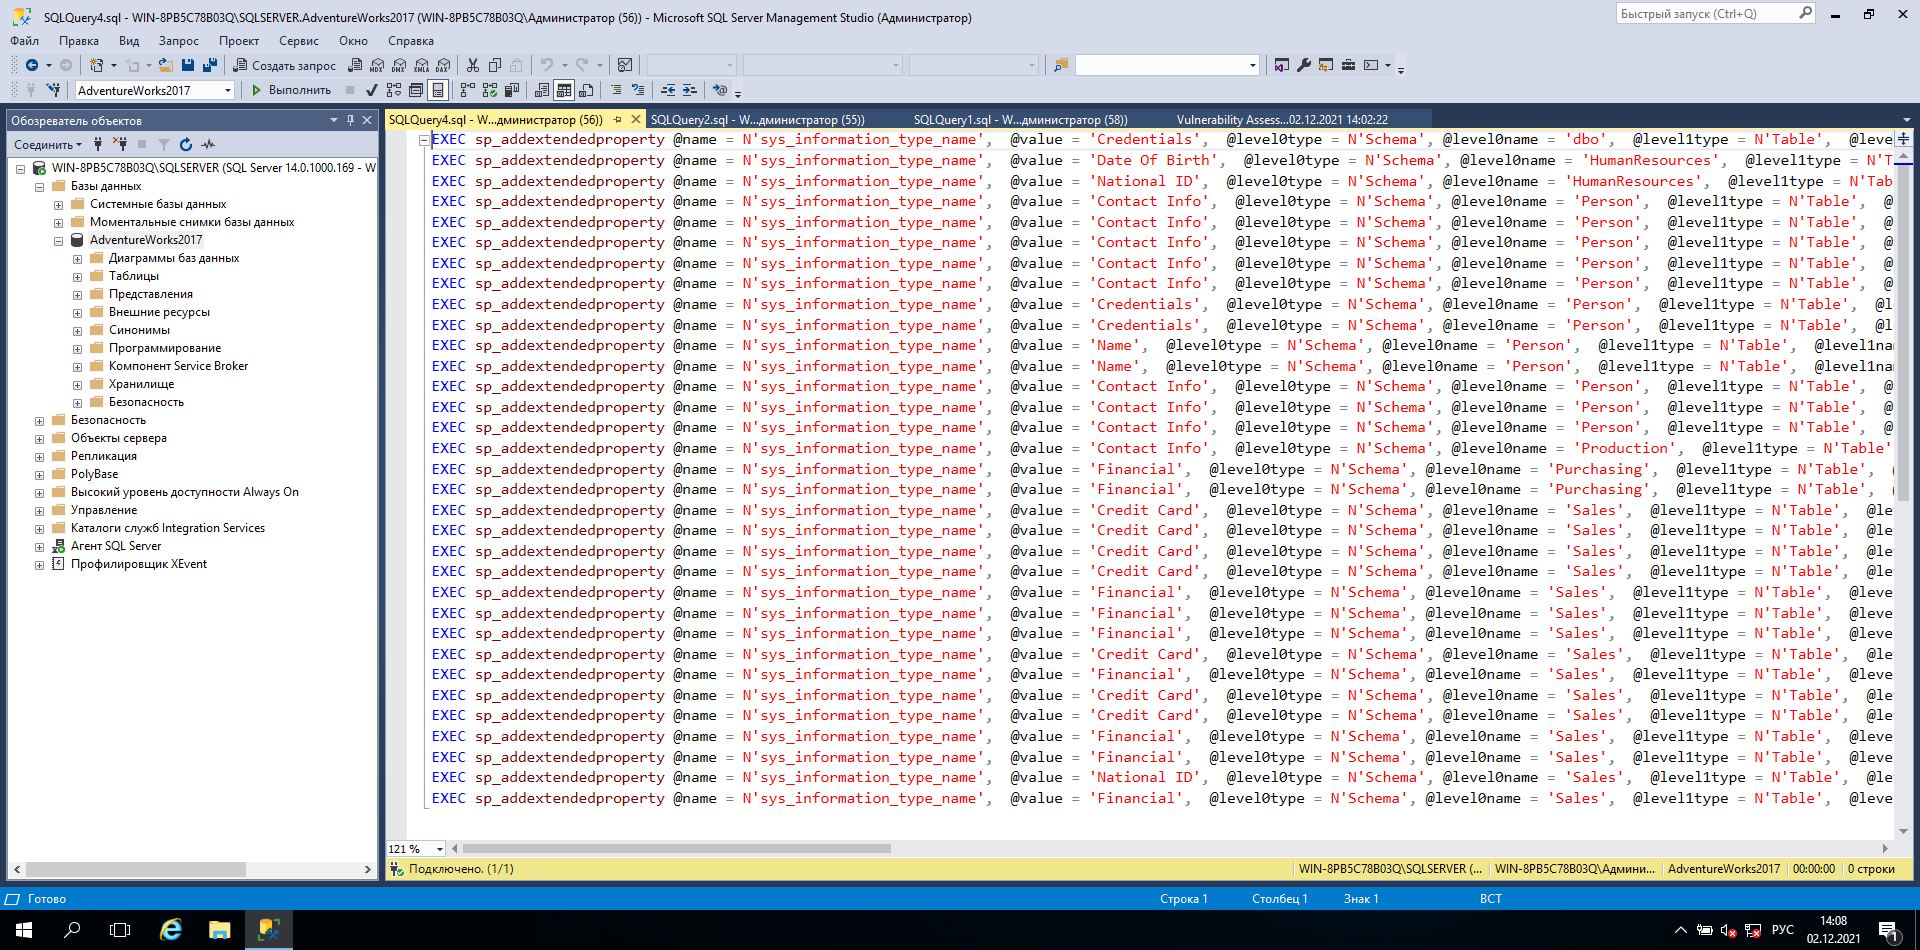
Task: Open the Соединить dropdown
Action: (x=48, y=144)
